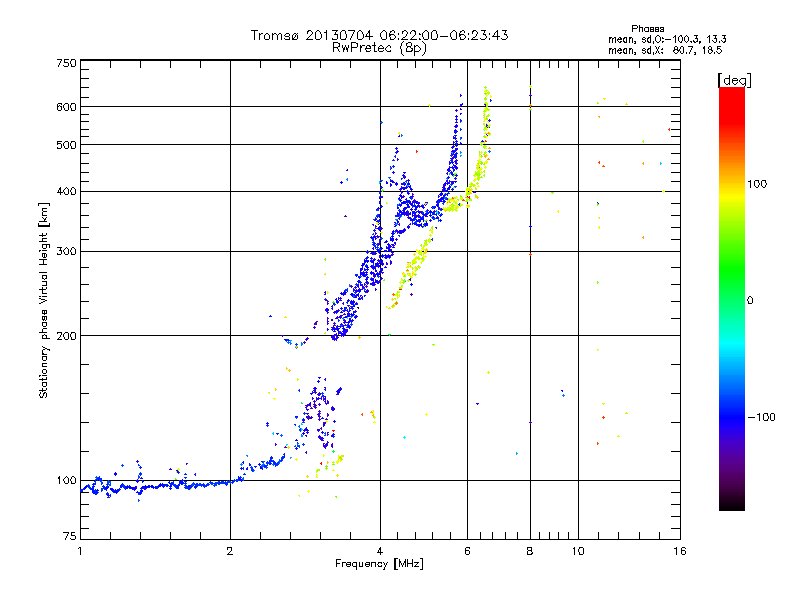The width and height of the screenshot is (800, 600).
Task: Click the colorbar tick label '0'
Action: pyautogui.click(x=750, y=300)
